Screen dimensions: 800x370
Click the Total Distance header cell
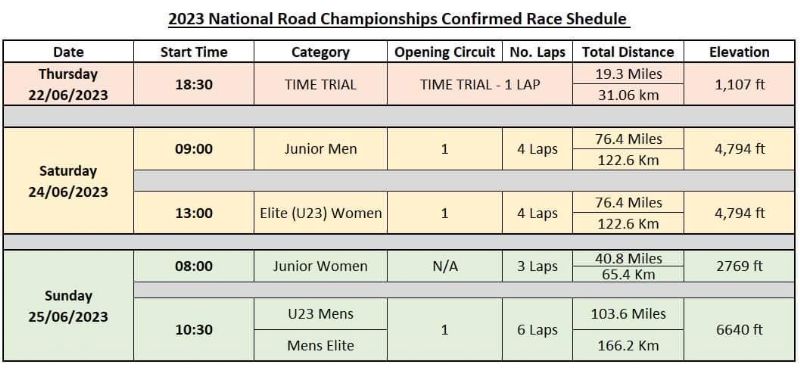628,52
